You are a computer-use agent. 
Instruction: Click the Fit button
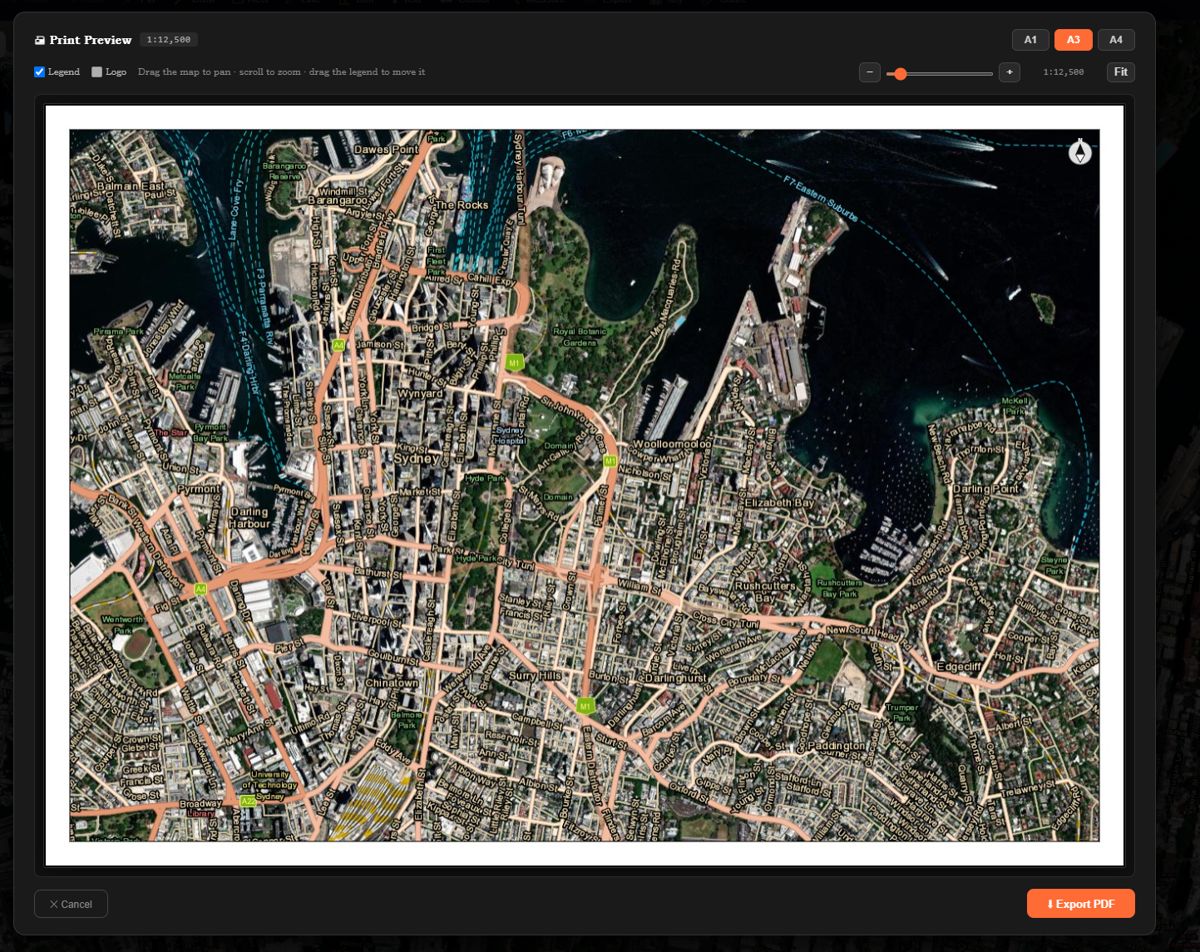[1121, 72]
